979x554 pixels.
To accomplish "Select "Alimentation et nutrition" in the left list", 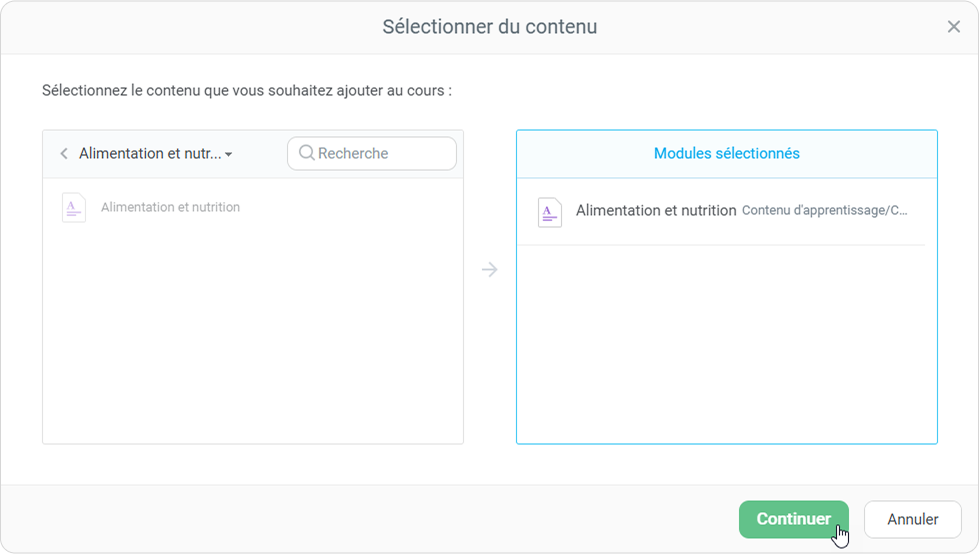I will click(170, 208).
